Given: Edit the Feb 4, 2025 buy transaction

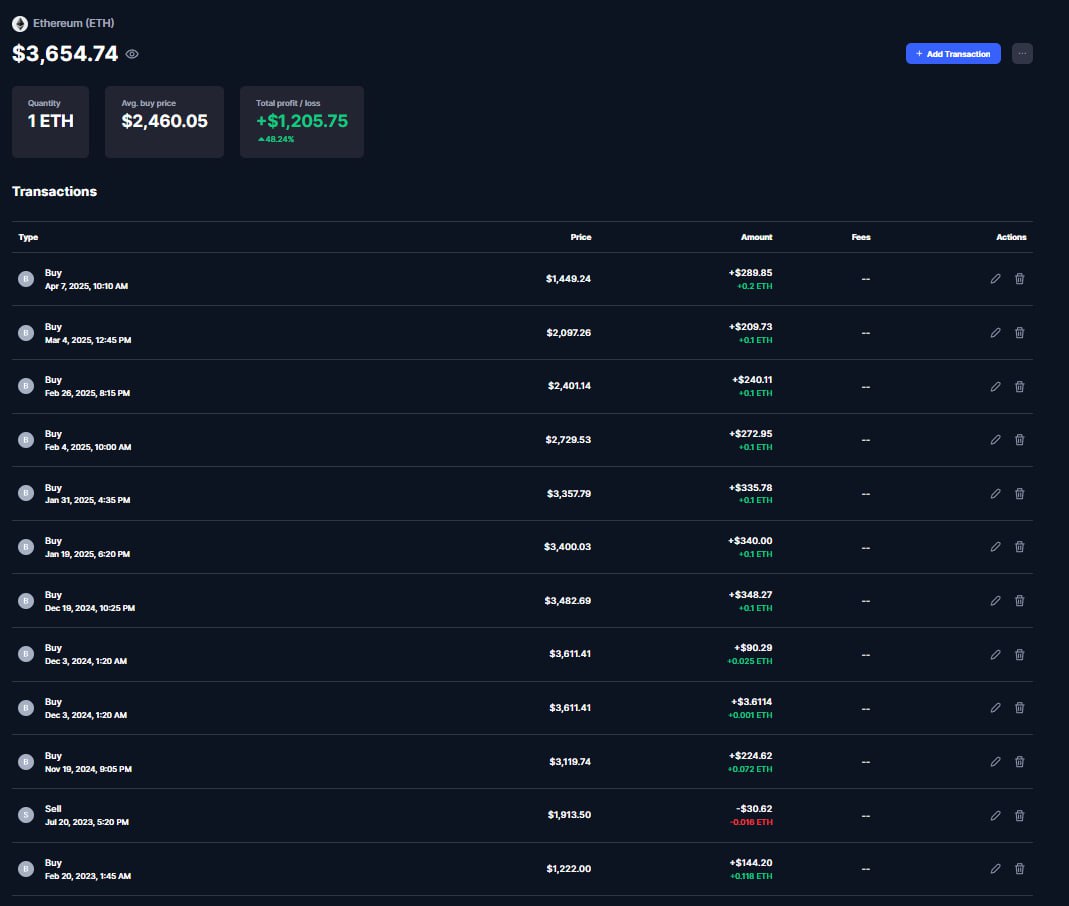Looking at the screenshot, I should click(995, 440).
